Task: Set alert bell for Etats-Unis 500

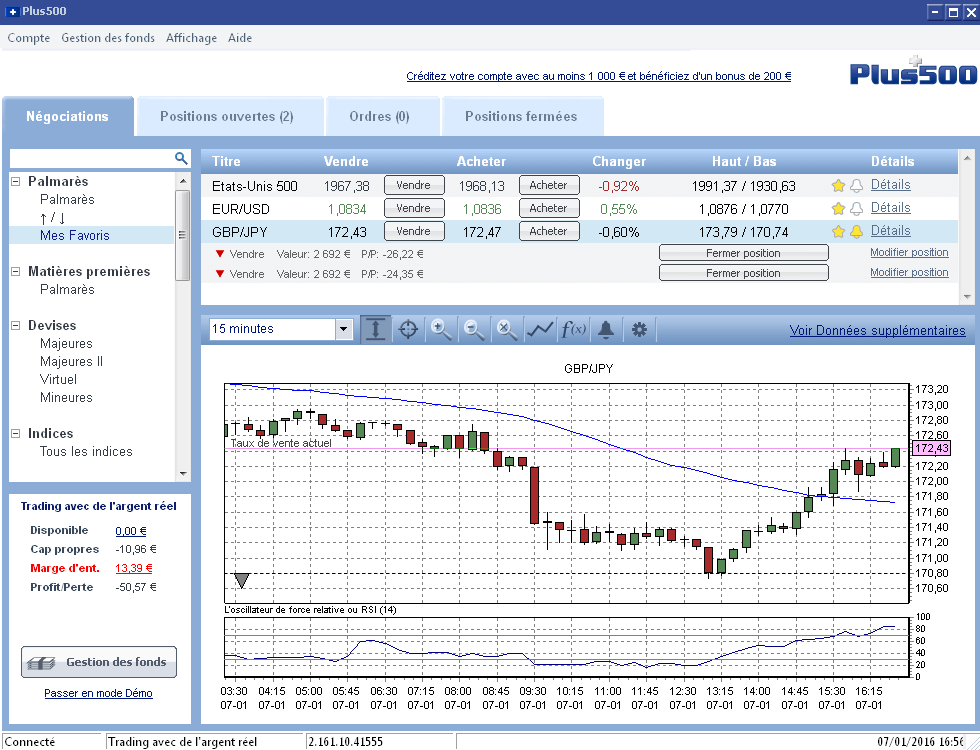Action: (x=856, y=186)
